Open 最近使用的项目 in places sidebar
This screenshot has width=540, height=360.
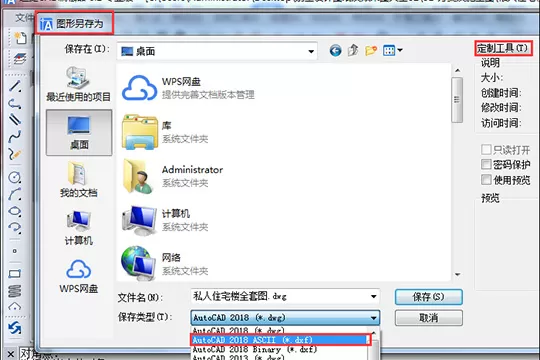click(x=79, y=84)
